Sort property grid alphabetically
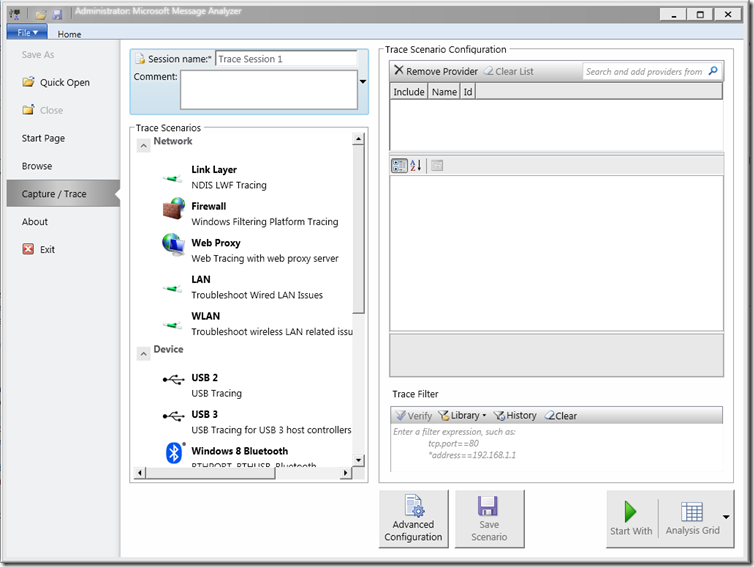Screen dimensions: 754x567 416,166
